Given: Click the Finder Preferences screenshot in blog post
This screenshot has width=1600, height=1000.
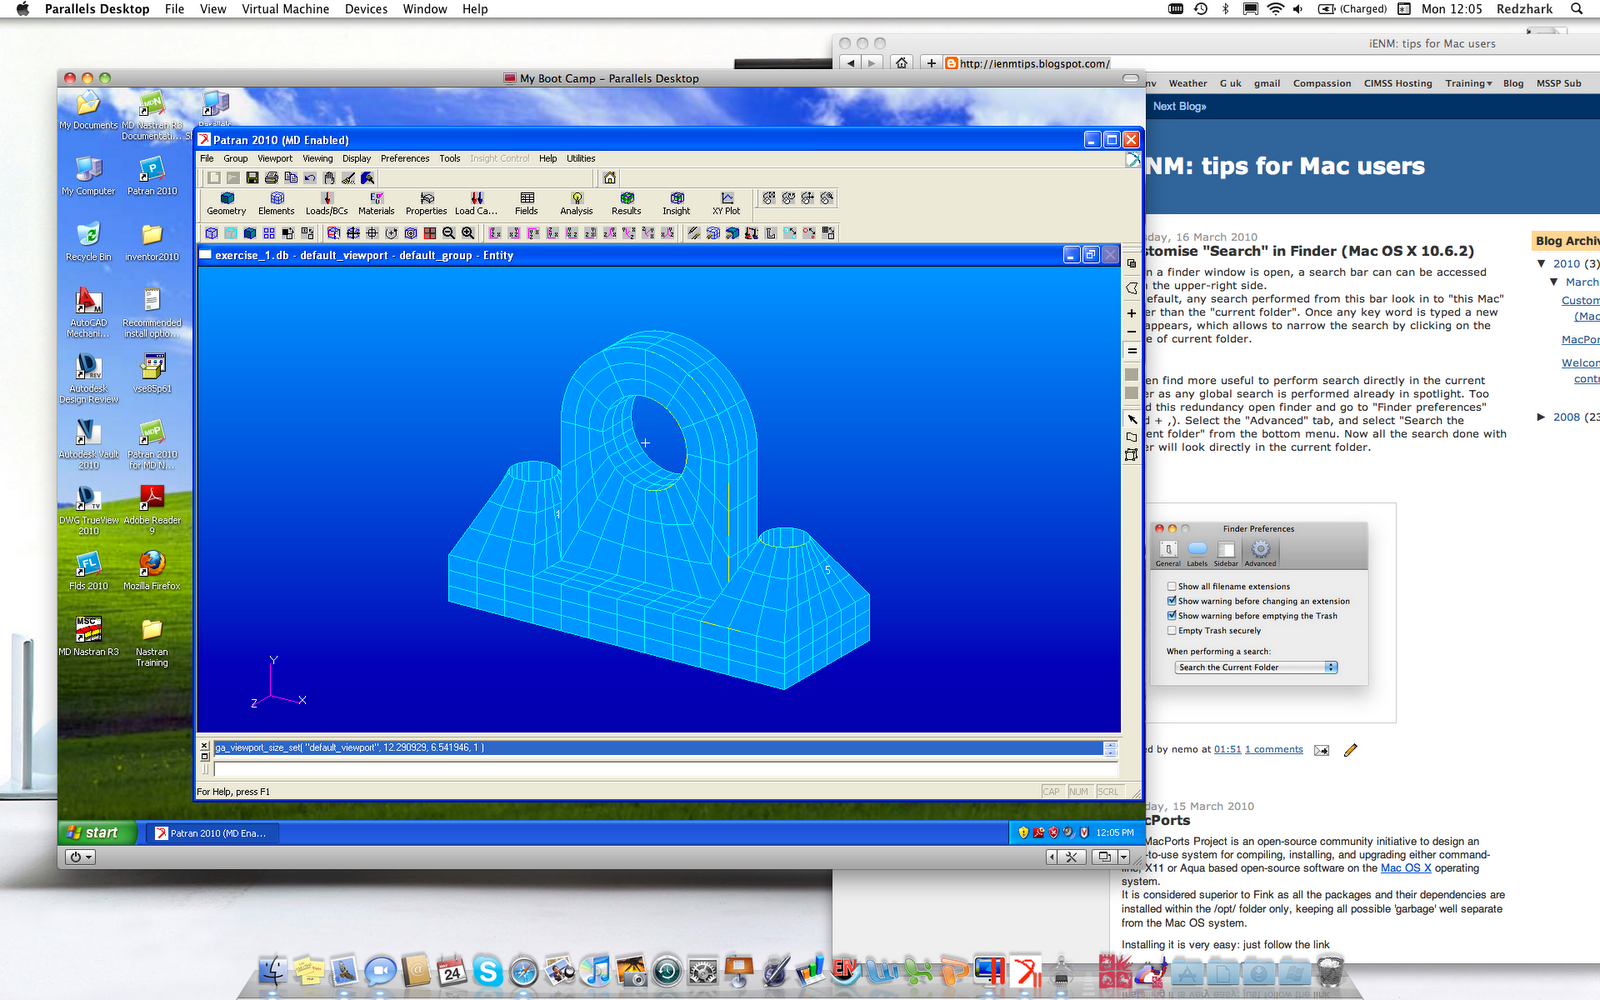Looking at the screenshot, I should click(1259, 604).
